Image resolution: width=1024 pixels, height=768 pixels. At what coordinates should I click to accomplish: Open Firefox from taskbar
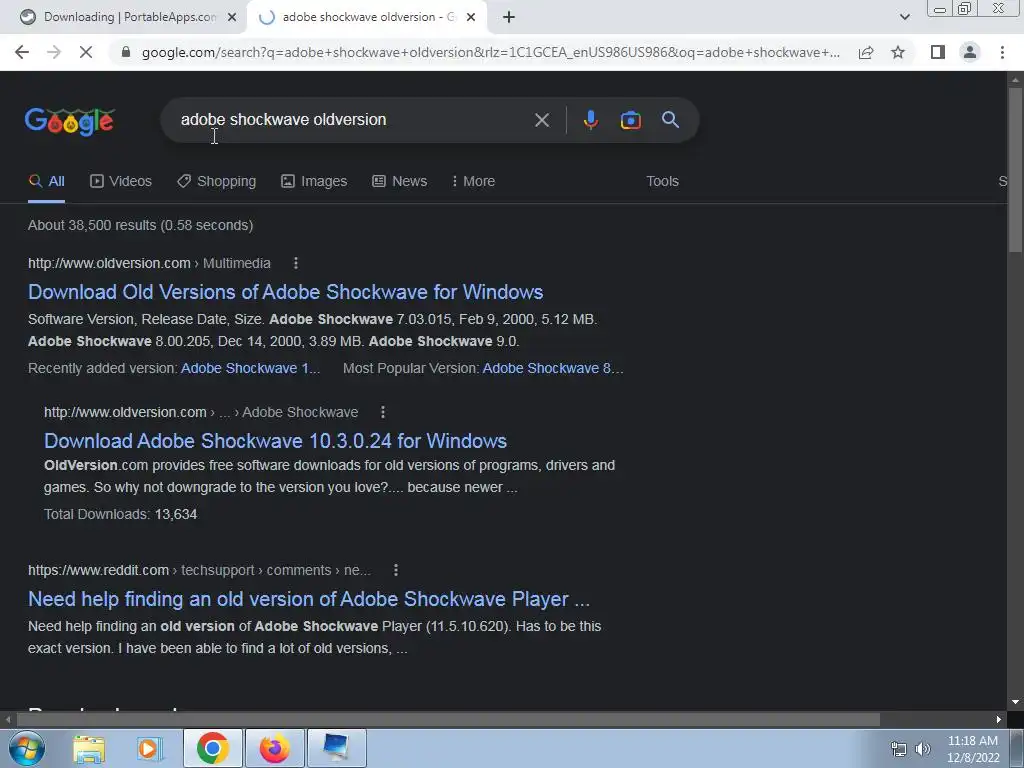[275, 748]
